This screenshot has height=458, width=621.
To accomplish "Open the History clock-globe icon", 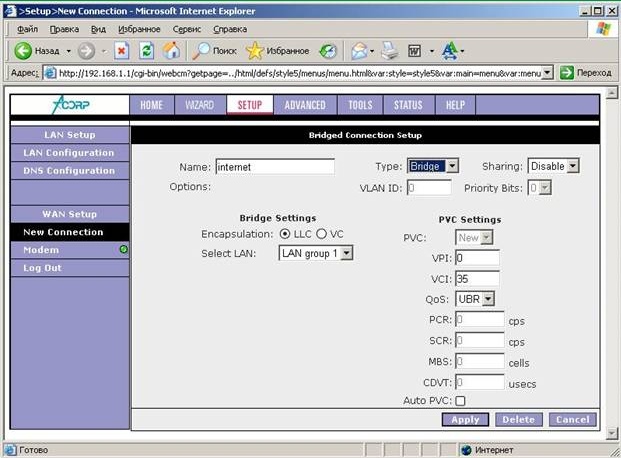I will 328,51.
